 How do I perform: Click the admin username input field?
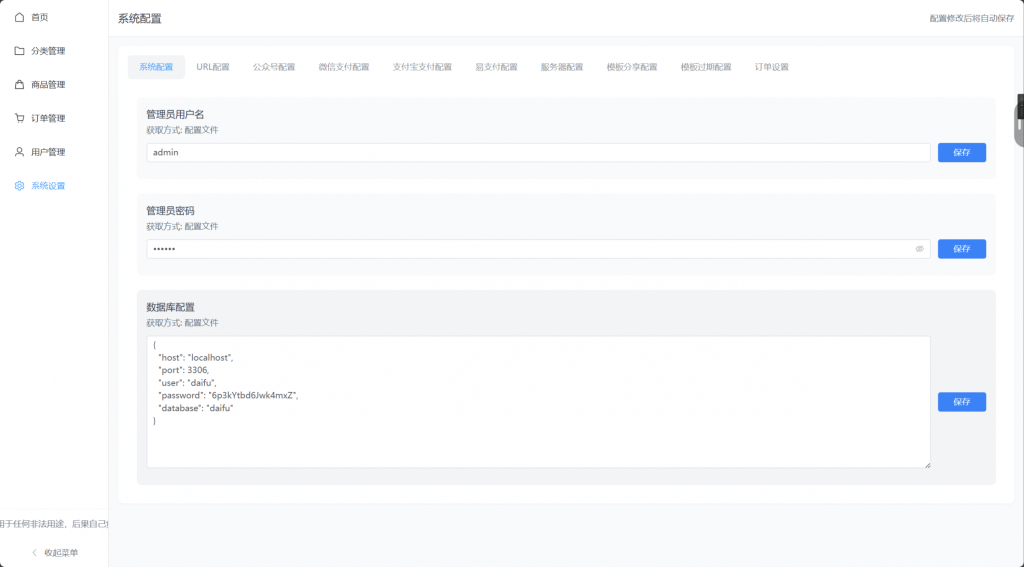[x=538, y=153]
